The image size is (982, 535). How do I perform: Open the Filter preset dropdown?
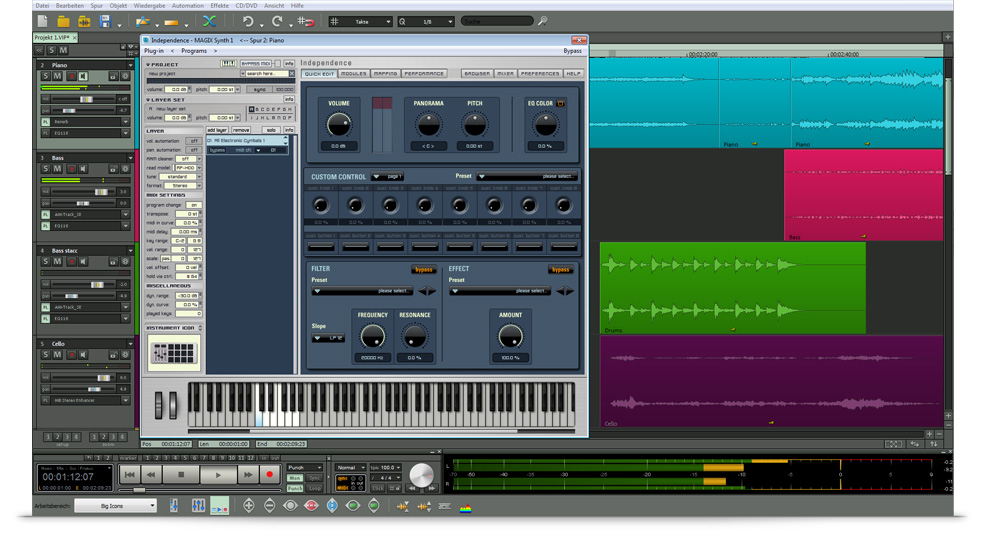(x=363, y=291)
